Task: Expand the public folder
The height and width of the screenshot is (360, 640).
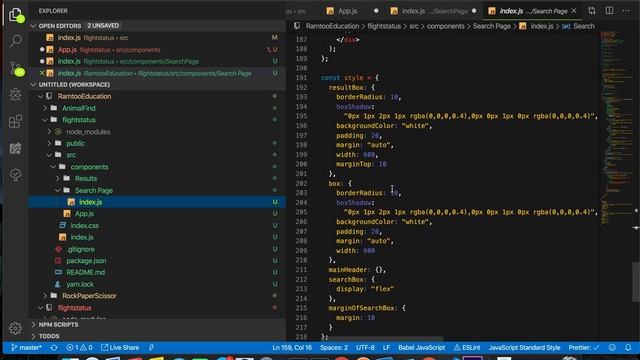Action: pos(49,143)
